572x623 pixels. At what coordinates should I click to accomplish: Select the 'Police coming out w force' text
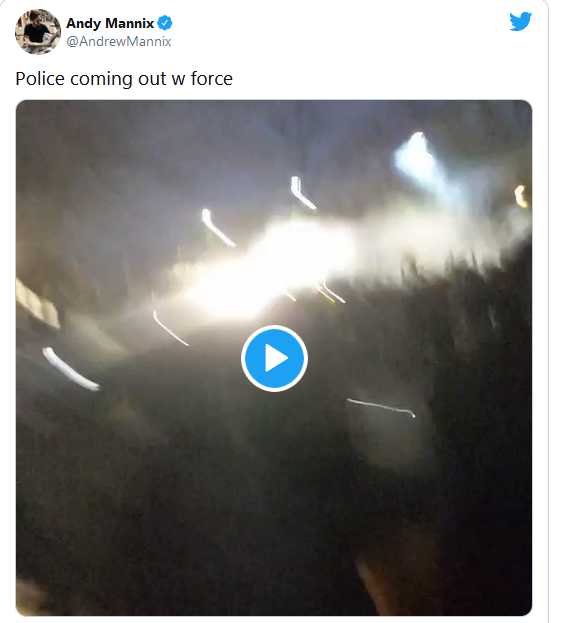124,78
